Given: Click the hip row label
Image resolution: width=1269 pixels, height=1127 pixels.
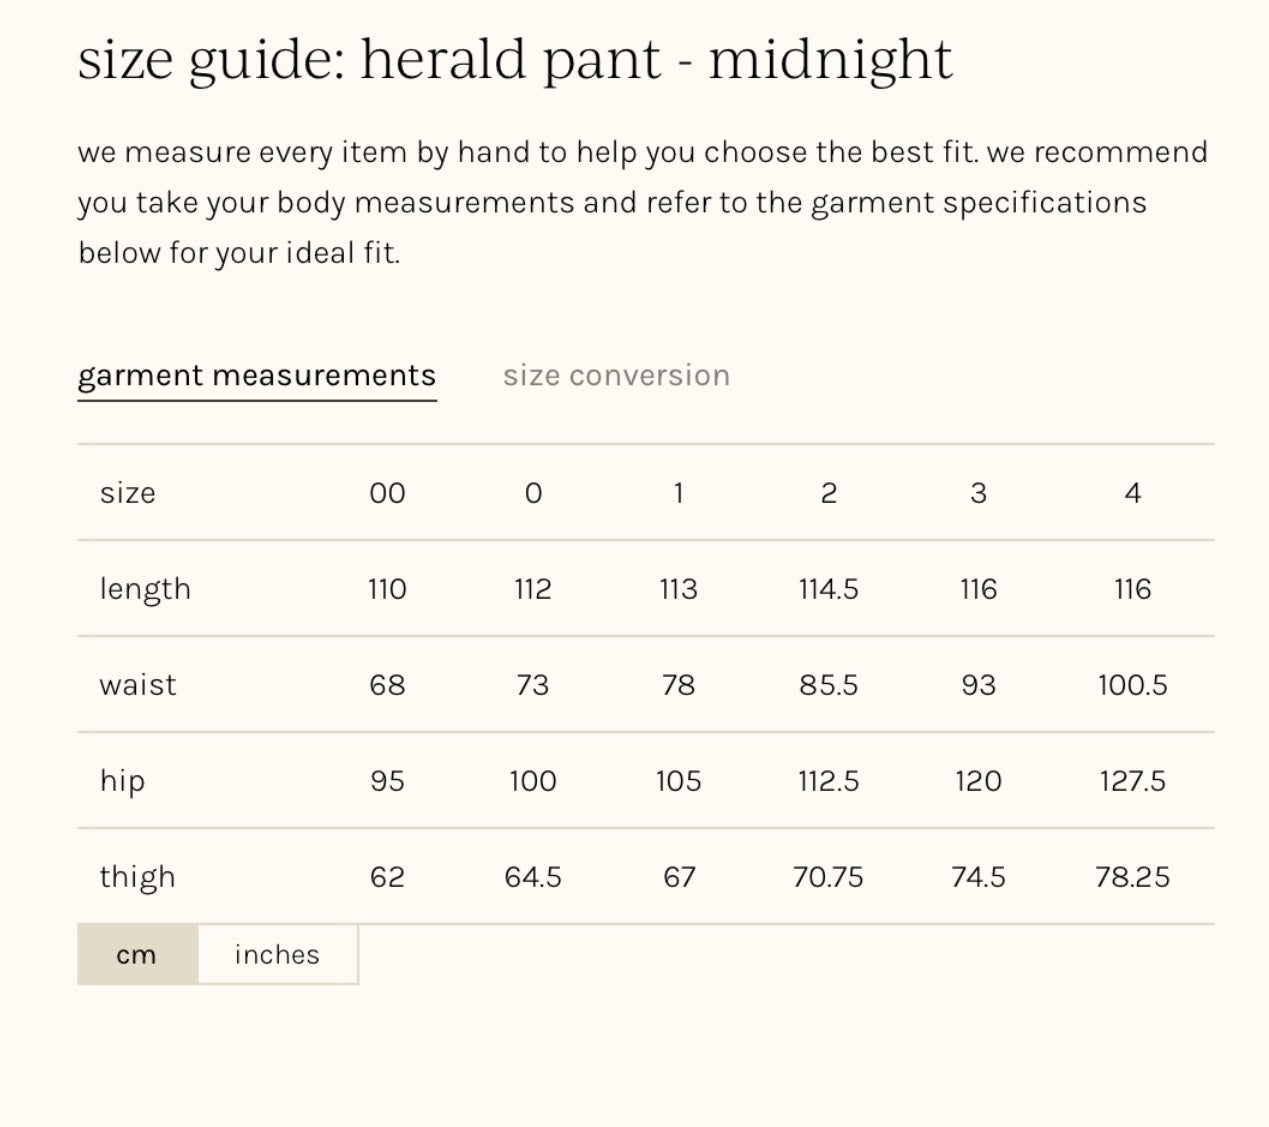Looking at the screenshot, I should tap(122, 781).
